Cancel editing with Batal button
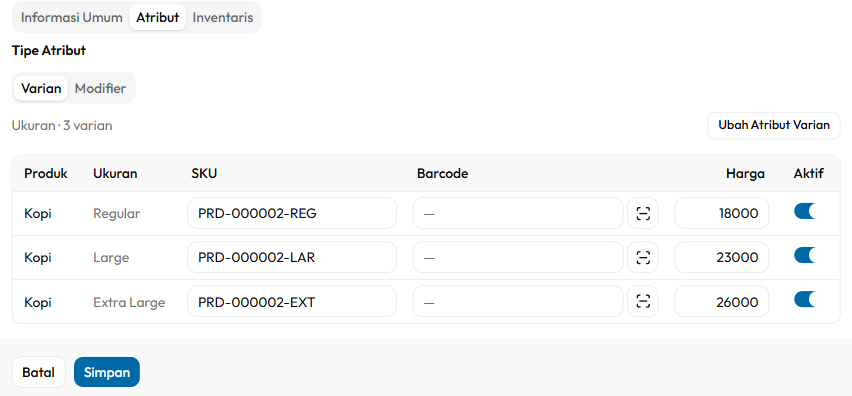852x396 pixels. click(39, 372)
